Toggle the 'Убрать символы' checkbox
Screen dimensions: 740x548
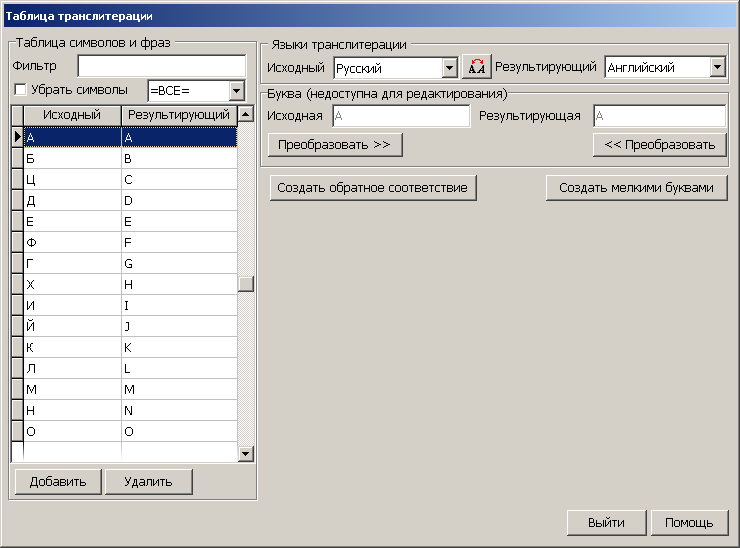[20, 90]
